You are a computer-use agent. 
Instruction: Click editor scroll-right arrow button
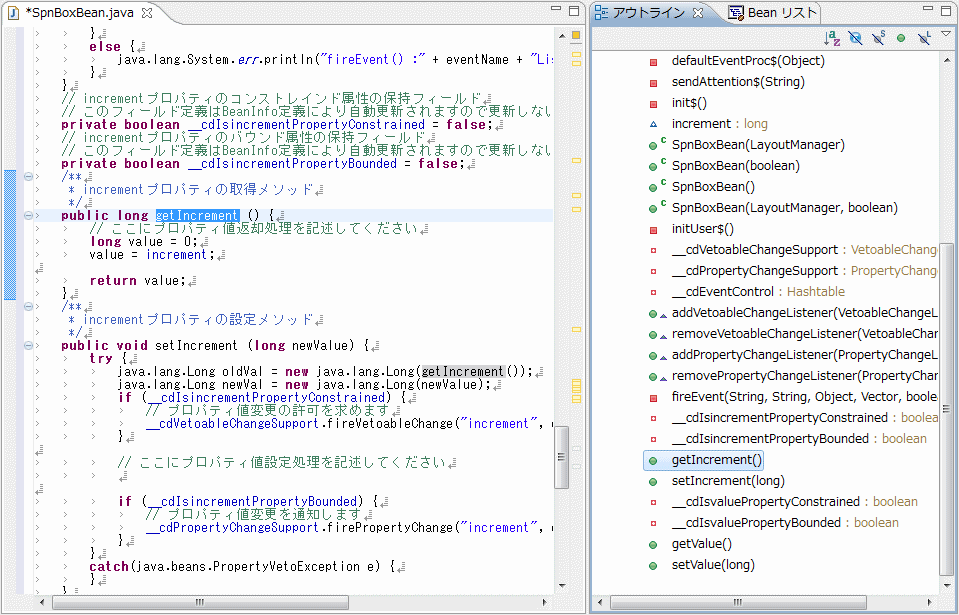point(545,602)
